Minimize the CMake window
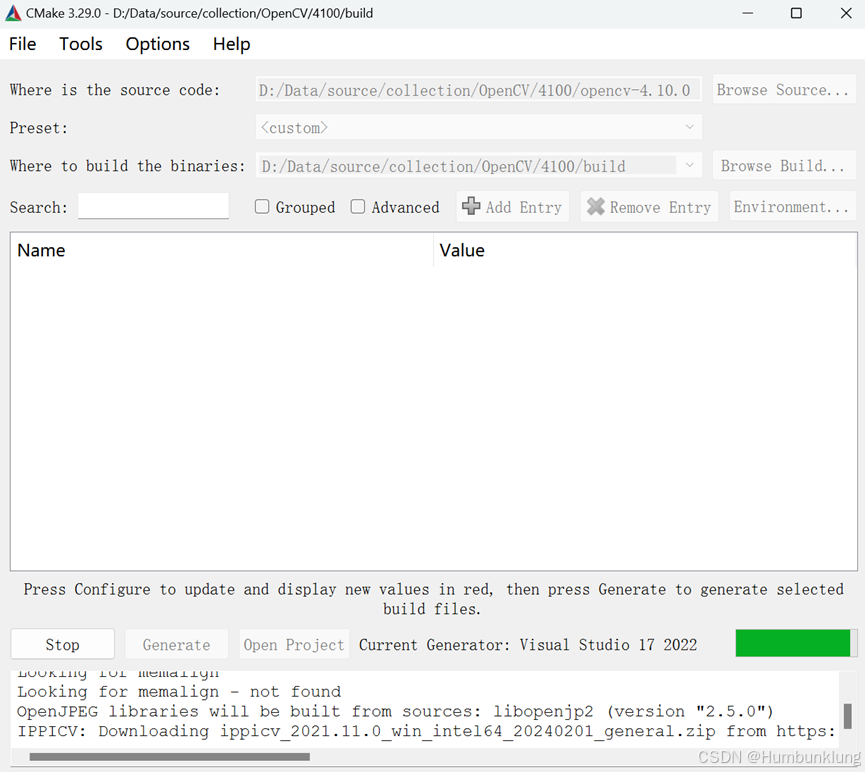The image size is (865, 772). (747, 13)
